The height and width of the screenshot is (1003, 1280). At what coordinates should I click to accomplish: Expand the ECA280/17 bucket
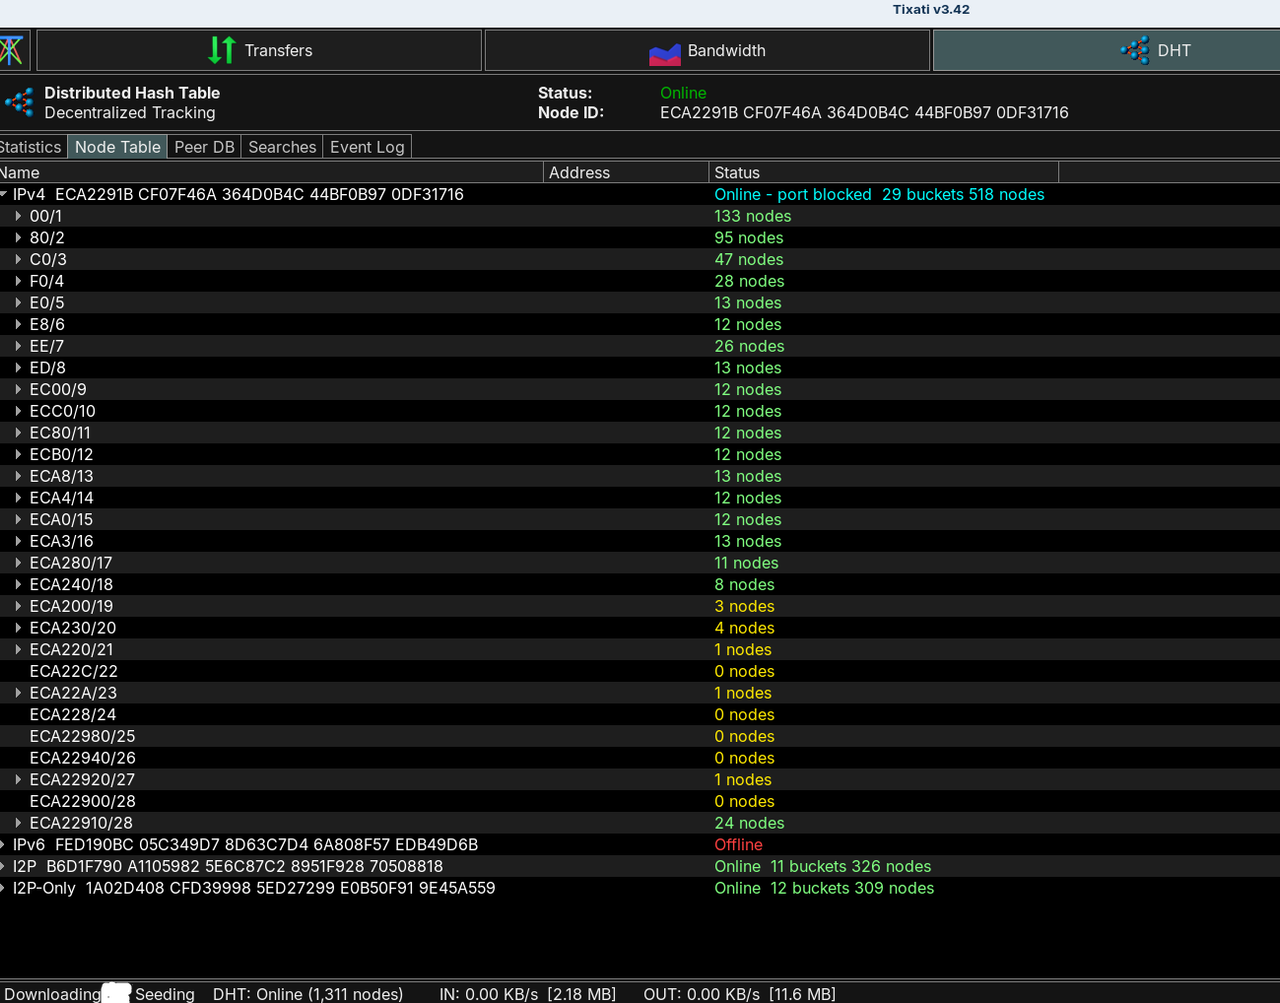(18, 563)
